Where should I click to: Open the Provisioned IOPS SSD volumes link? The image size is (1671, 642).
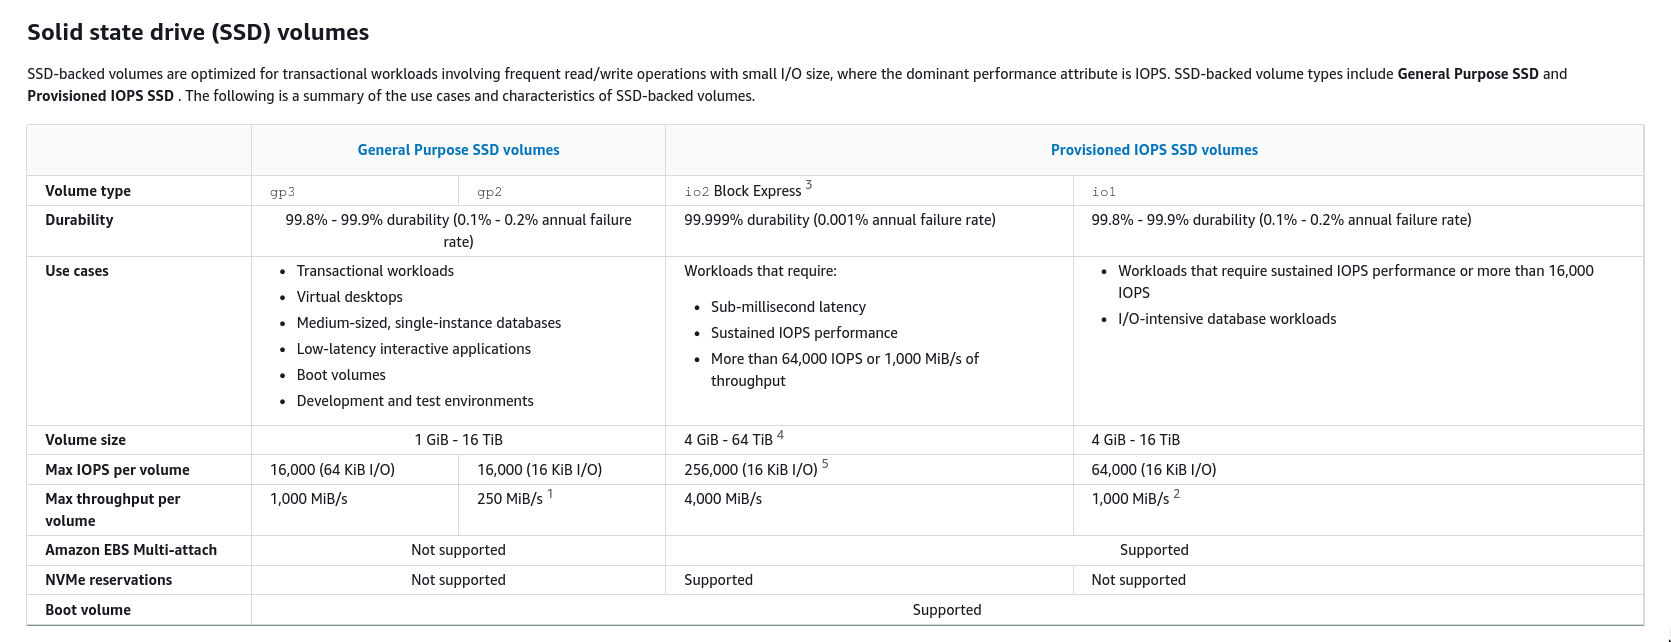pos(1154,150)
